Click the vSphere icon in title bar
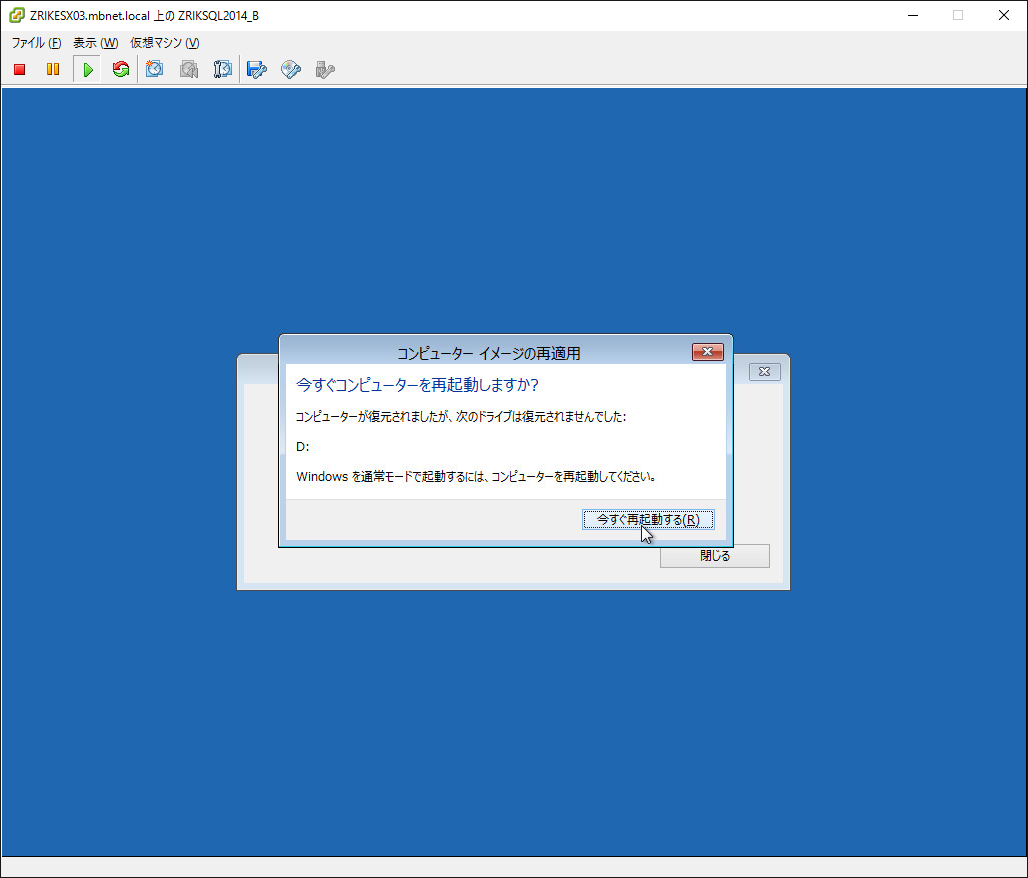 click(16, 15)
